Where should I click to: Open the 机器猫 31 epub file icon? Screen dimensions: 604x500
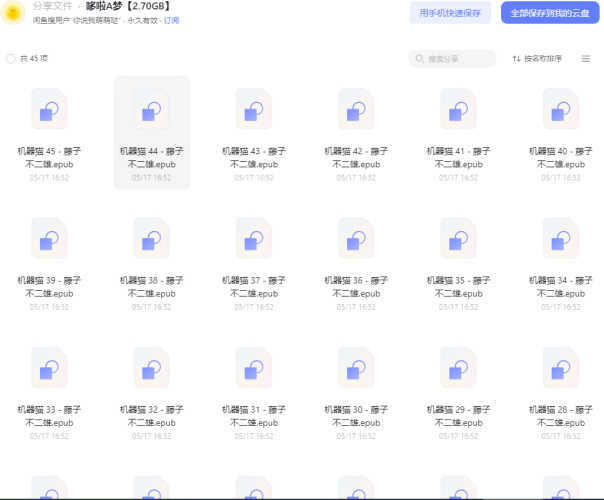(254, 367)
